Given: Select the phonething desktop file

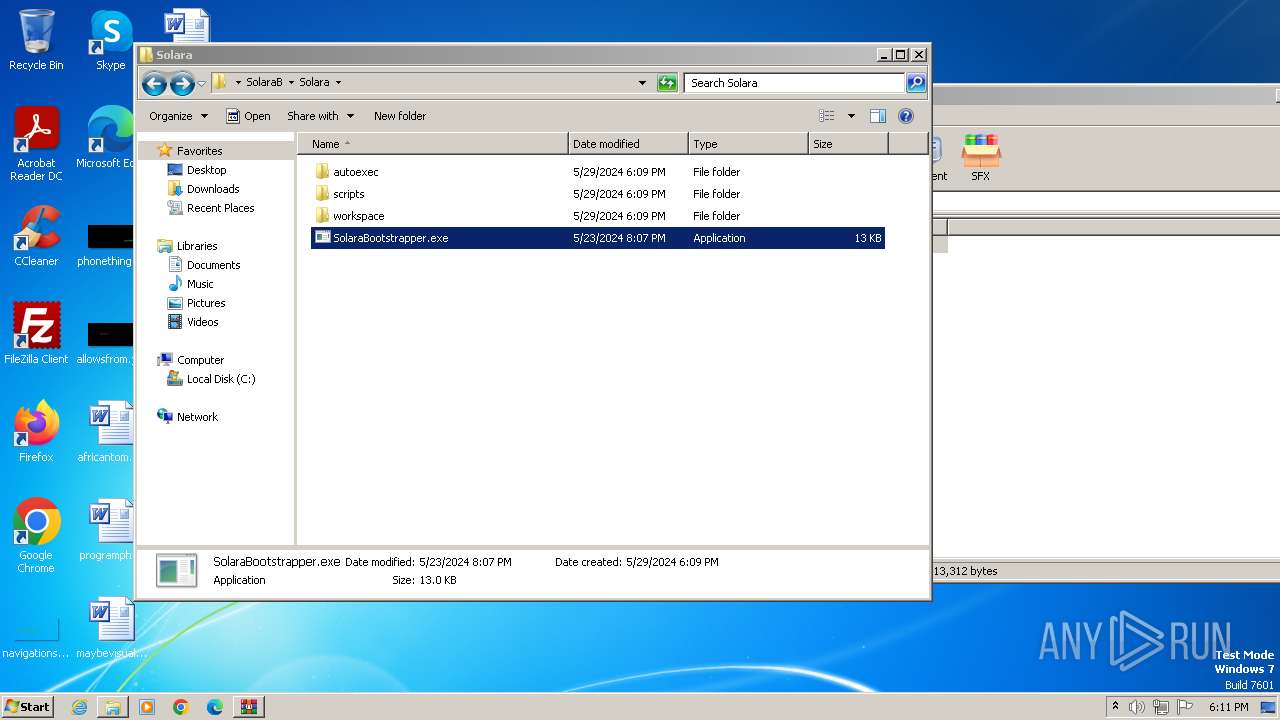Looking at the screenshot, I should point(105,246).
